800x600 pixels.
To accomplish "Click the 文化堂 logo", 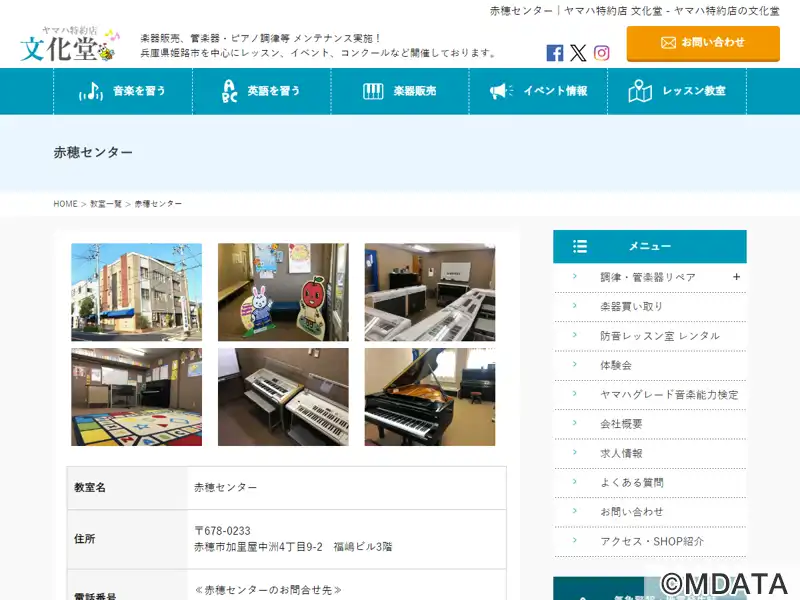I will (70, 44).
